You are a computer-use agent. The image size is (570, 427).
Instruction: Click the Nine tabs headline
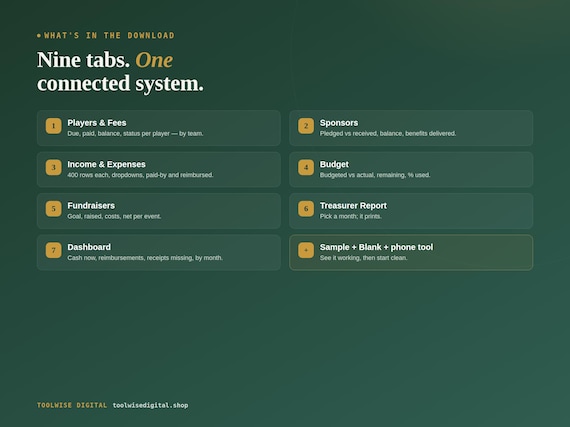click(120, 72)
